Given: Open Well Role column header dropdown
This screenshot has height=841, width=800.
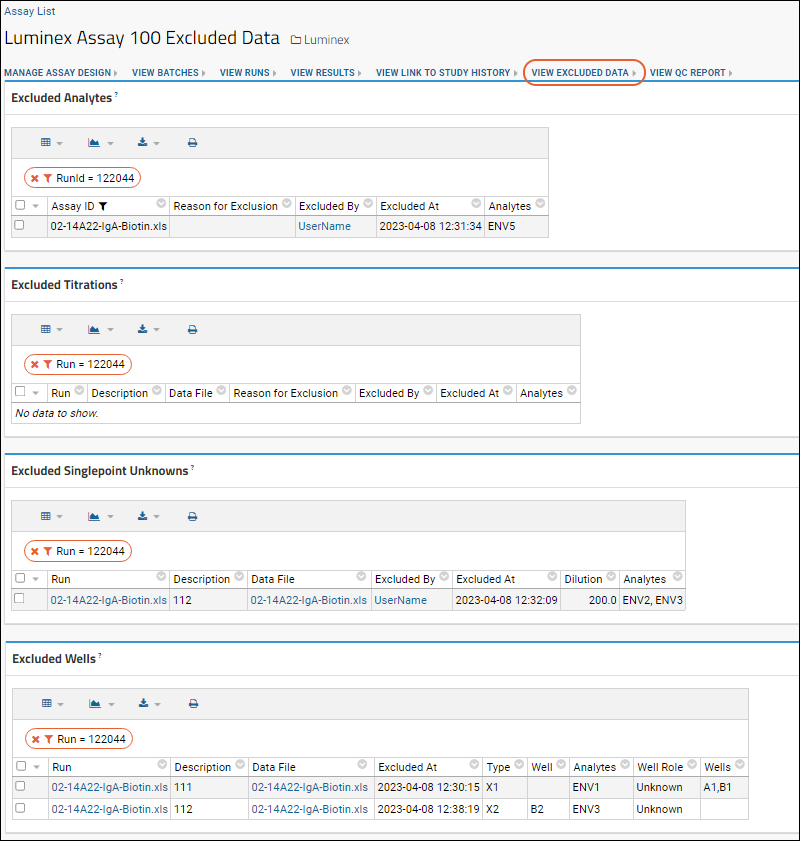Looking at the screenshot, I should coord(691,766).
